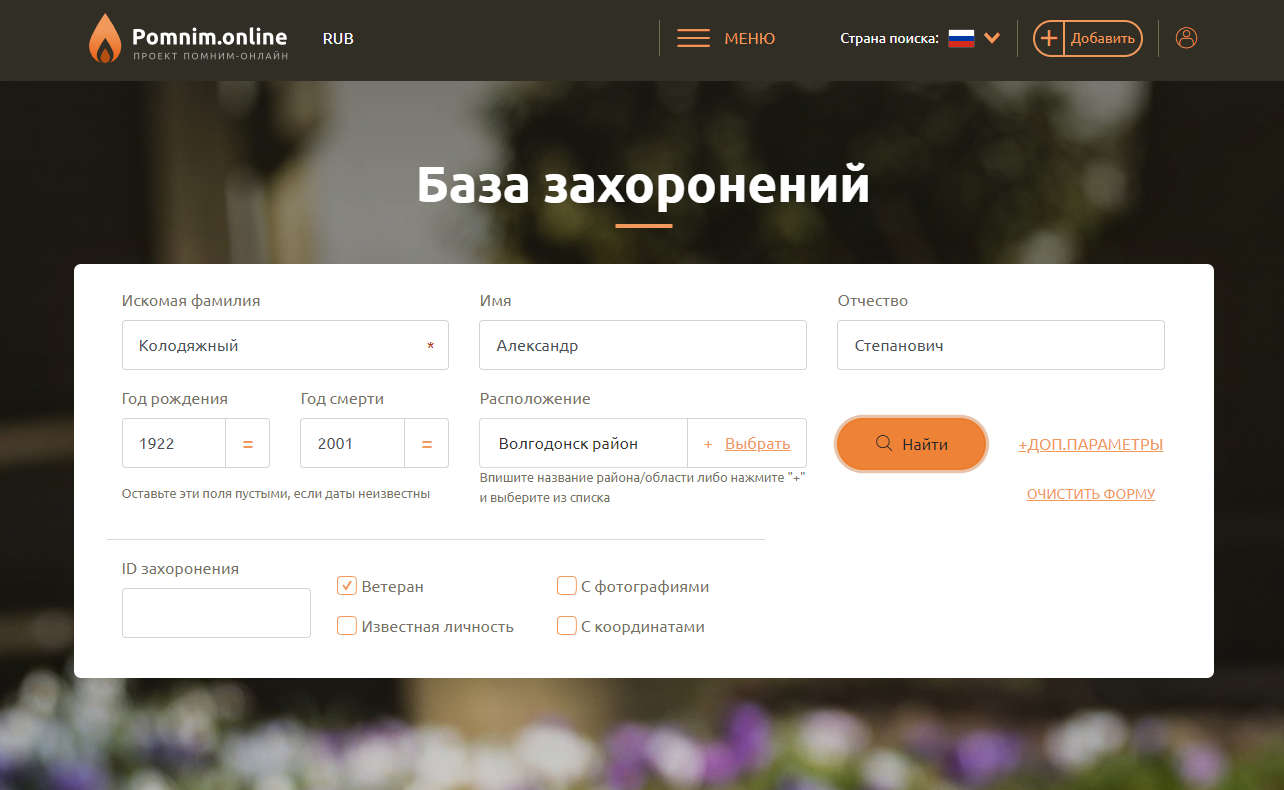Open the hamburger menu icon
Viewport: 1284px width, 790px height.
pos(693,39)
